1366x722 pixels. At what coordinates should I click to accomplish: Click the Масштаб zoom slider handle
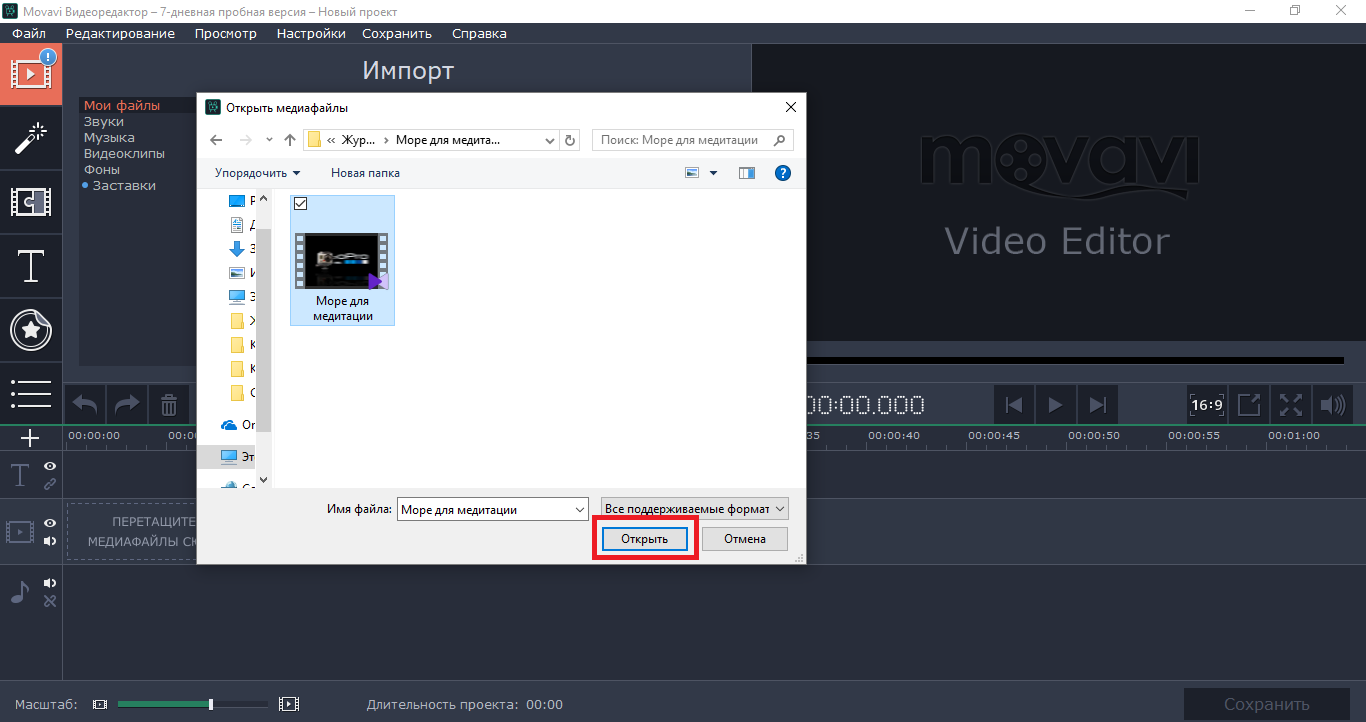coord(211,704)
